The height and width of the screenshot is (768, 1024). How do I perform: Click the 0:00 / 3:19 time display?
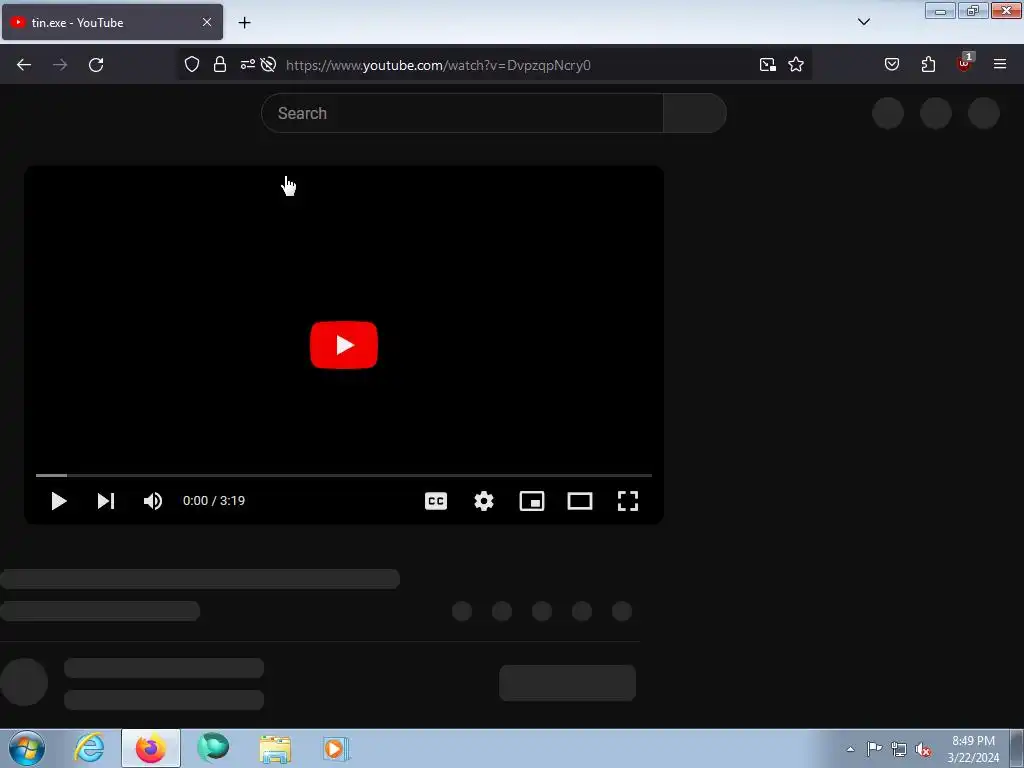(x=214, y=501)
